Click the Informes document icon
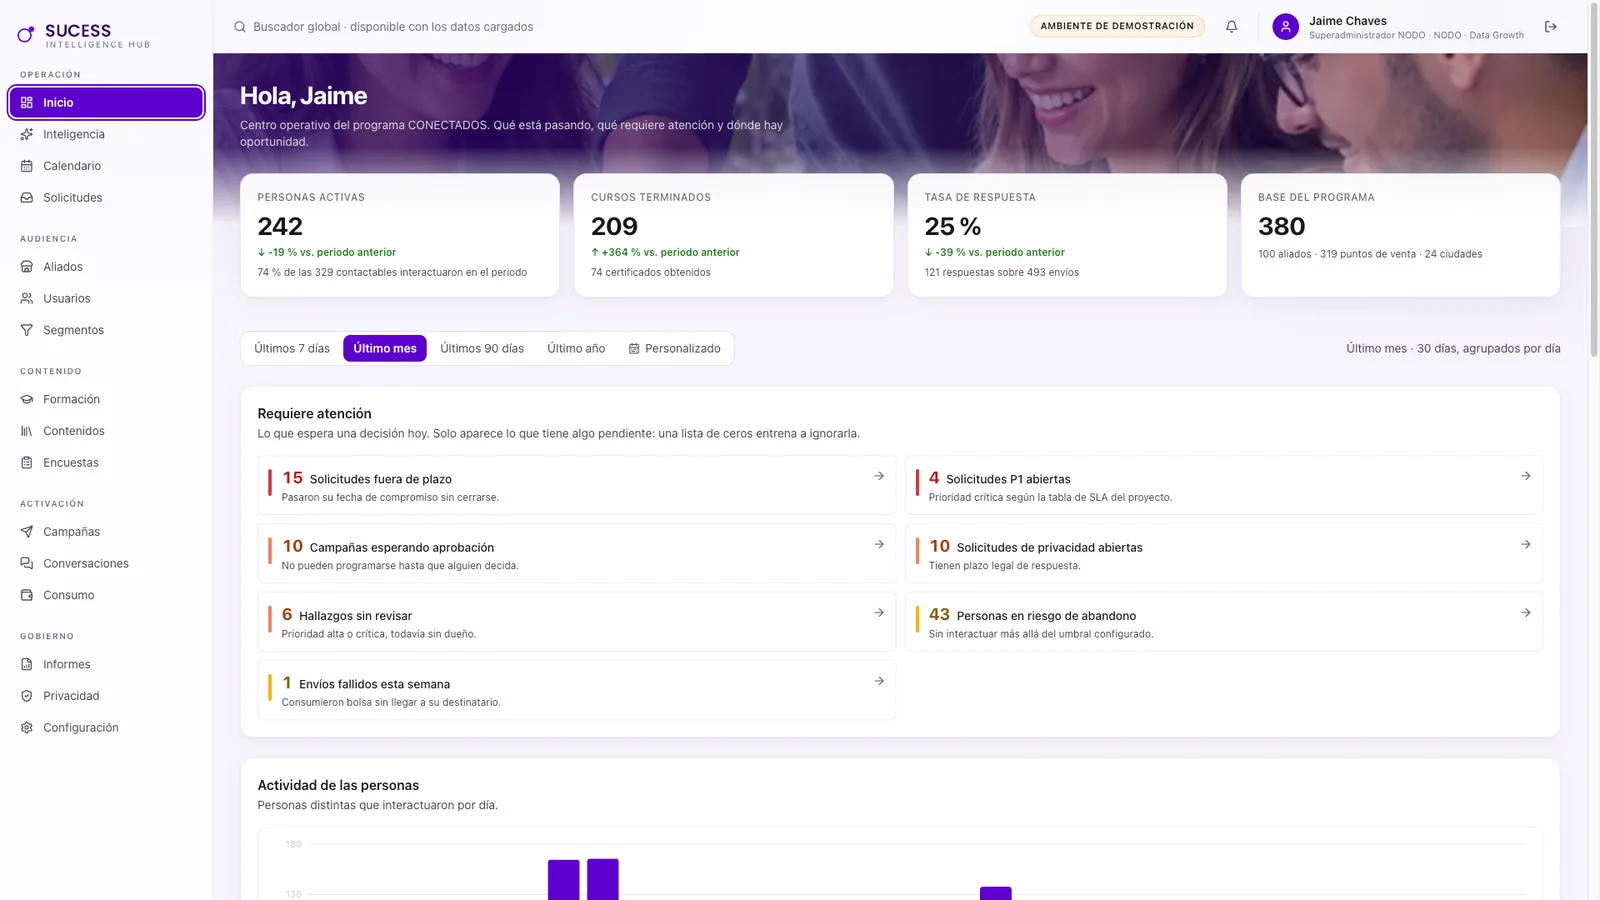 click(27, 664)
